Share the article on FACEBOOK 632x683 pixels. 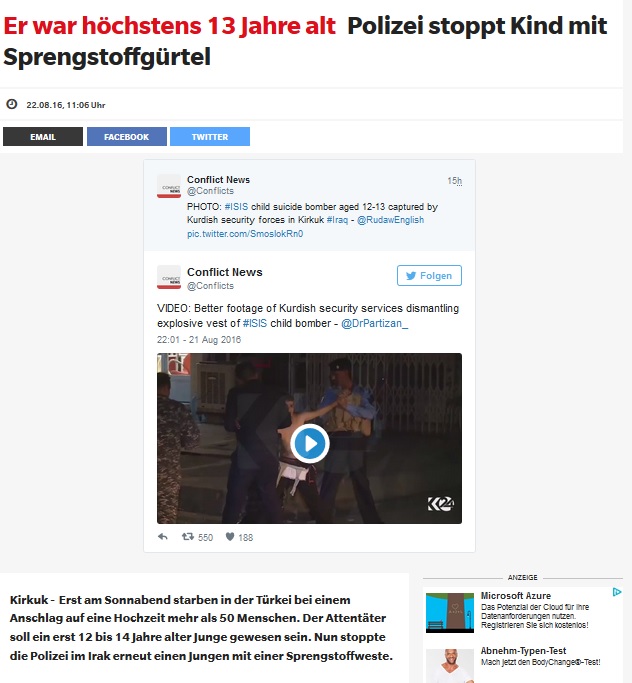pyautogui.click(x=127, y=136)
